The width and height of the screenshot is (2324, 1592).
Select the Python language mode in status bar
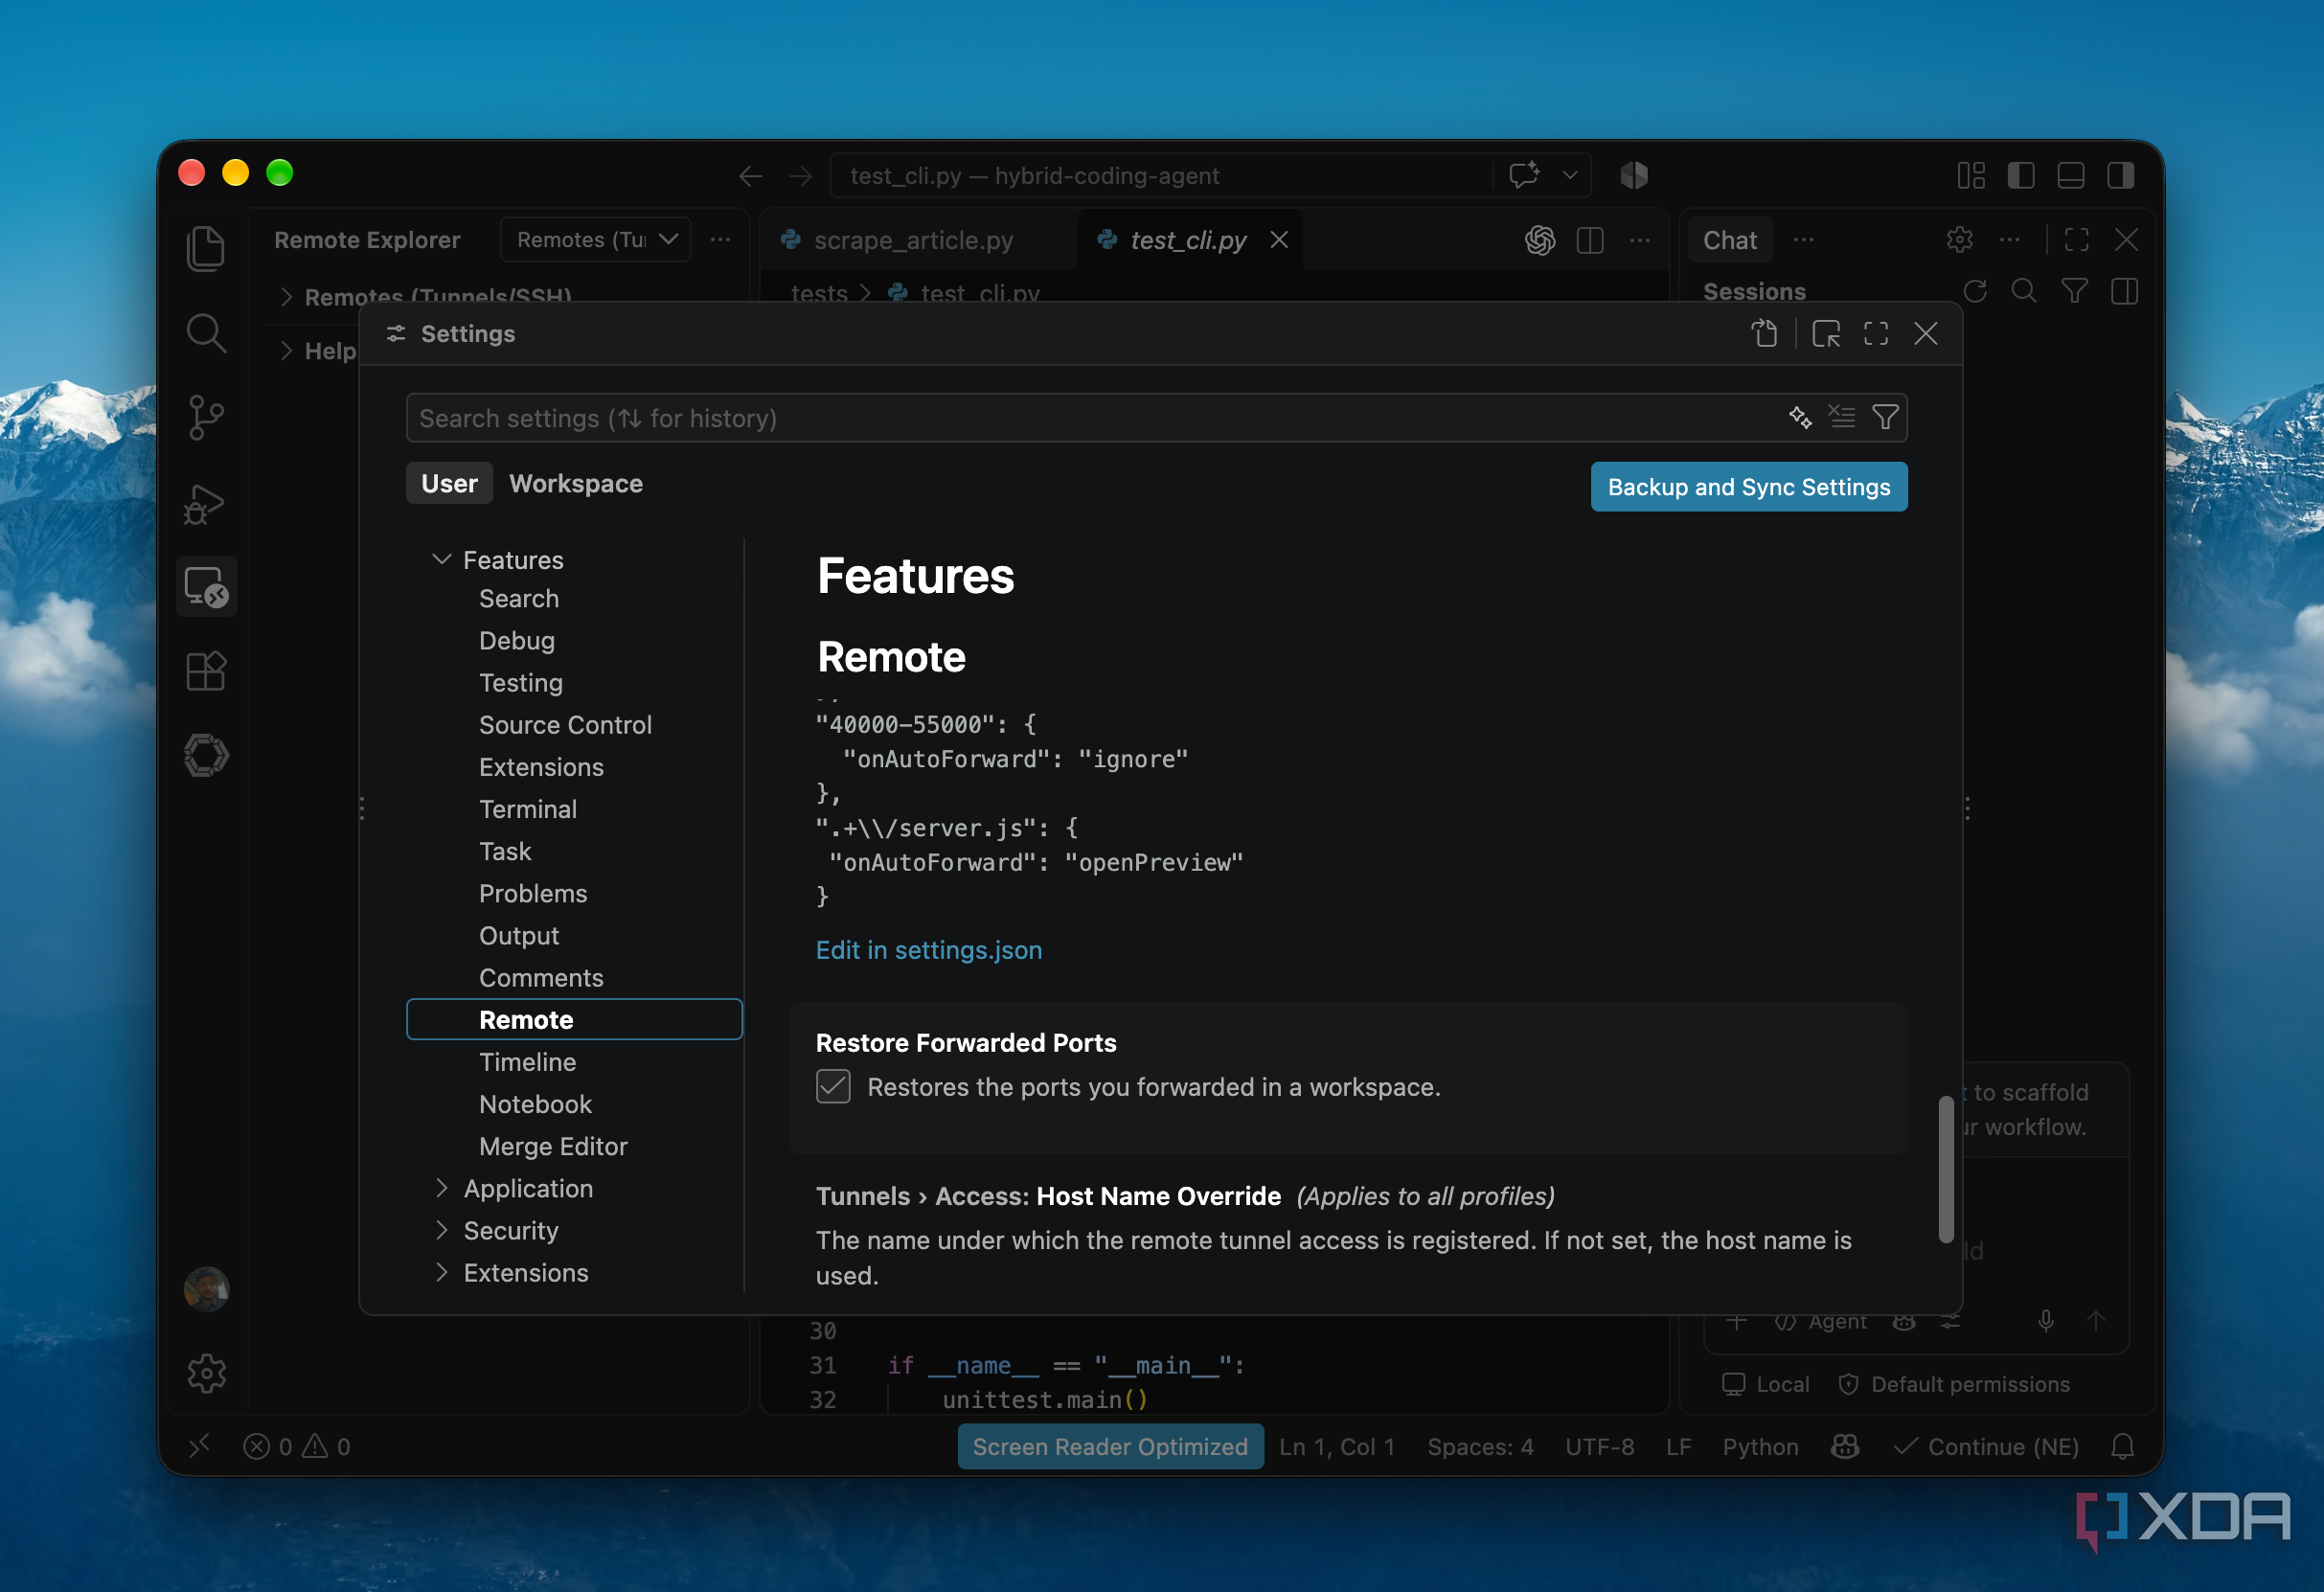(1760, 1446)
